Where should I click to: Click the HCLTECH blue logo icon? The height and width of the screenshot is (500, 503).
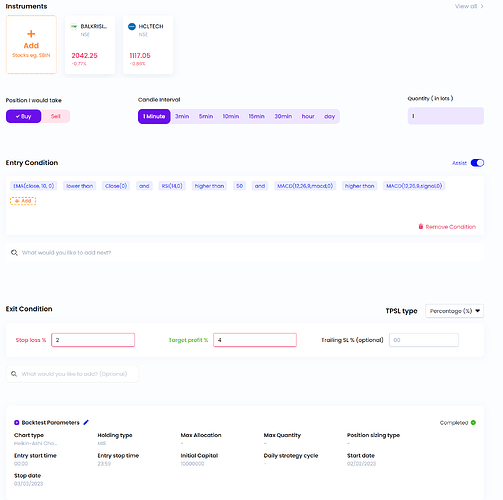coord(132,26)
